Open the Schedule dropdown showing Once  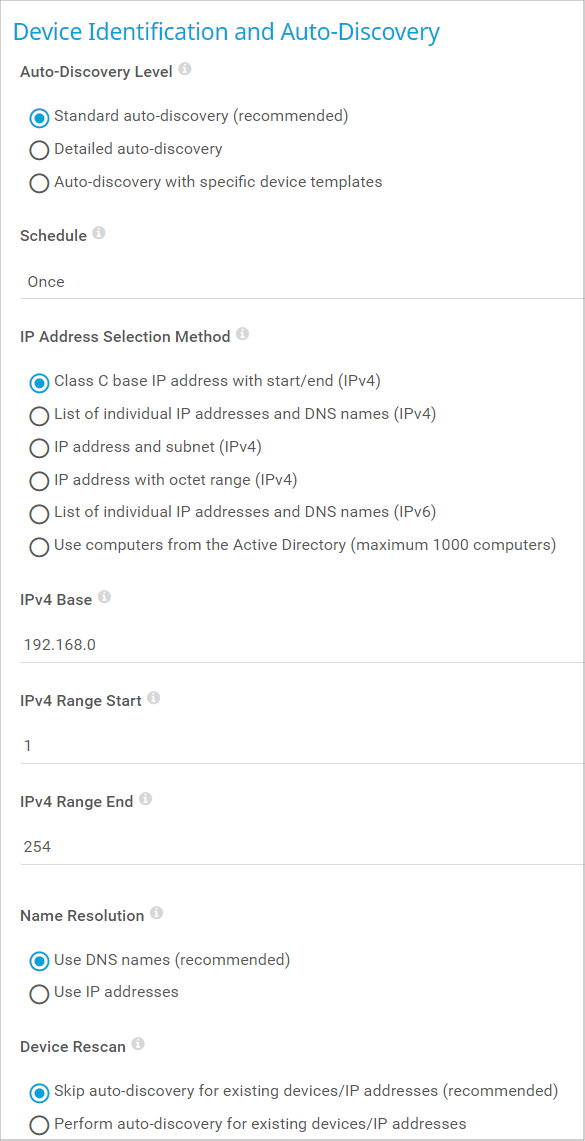click(302, 282)
